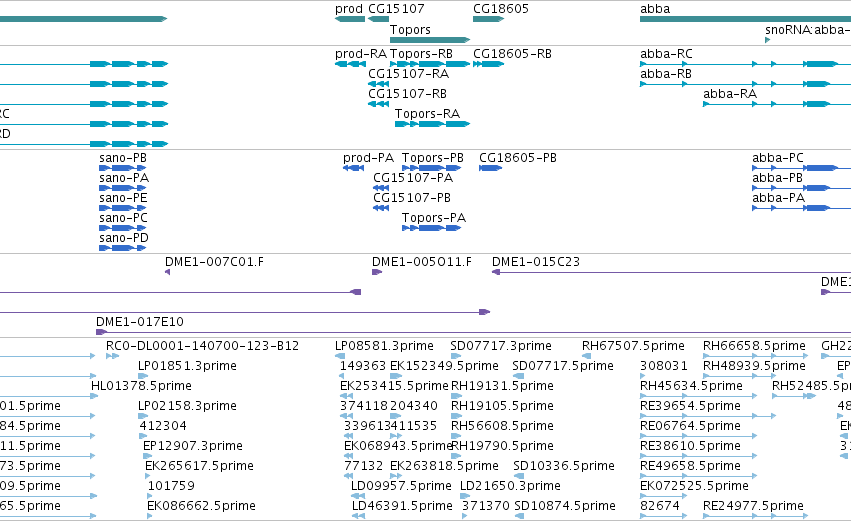Select the CG15107 gene label

coord(396,9)
